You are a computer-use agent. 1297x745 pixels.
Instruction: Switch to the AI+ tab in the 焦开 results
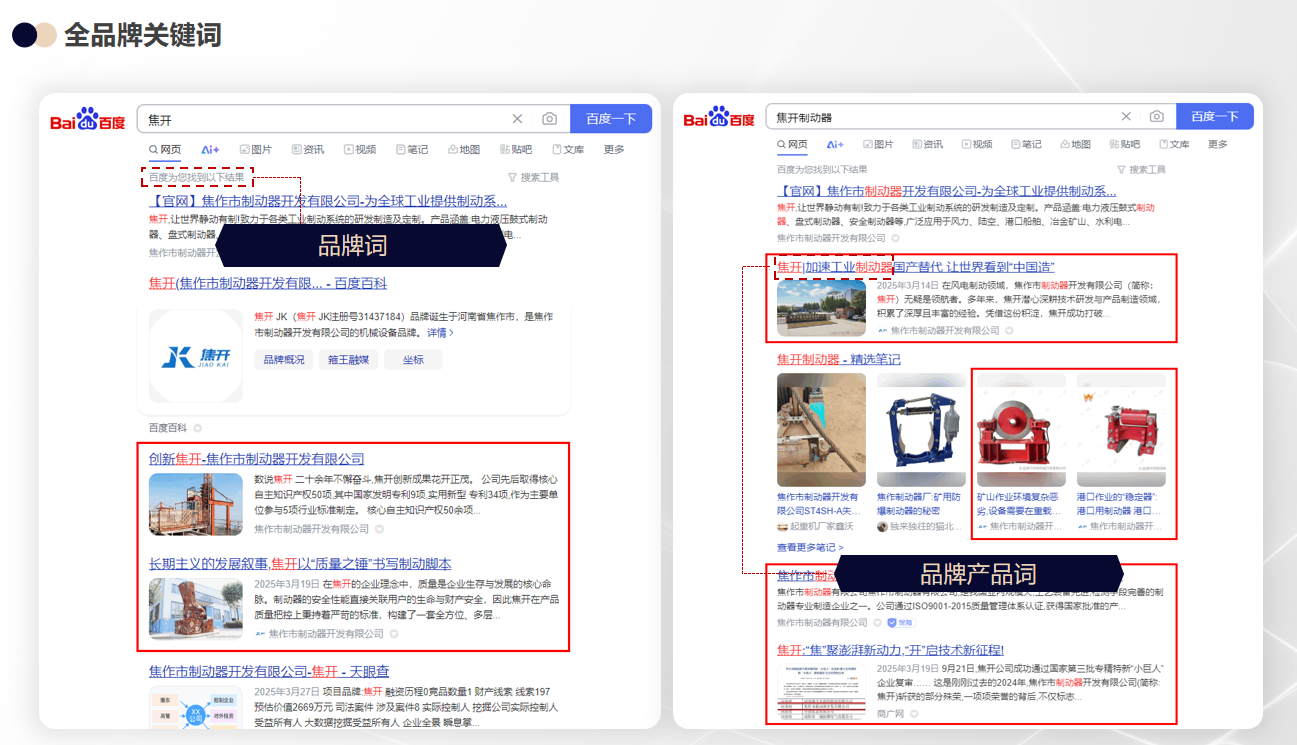210,150
